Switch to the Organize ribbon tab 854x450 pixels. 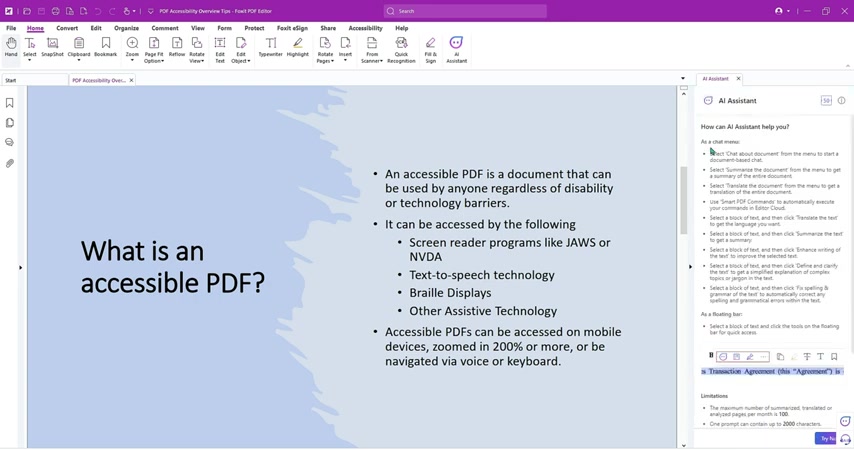tap(126, 28)
